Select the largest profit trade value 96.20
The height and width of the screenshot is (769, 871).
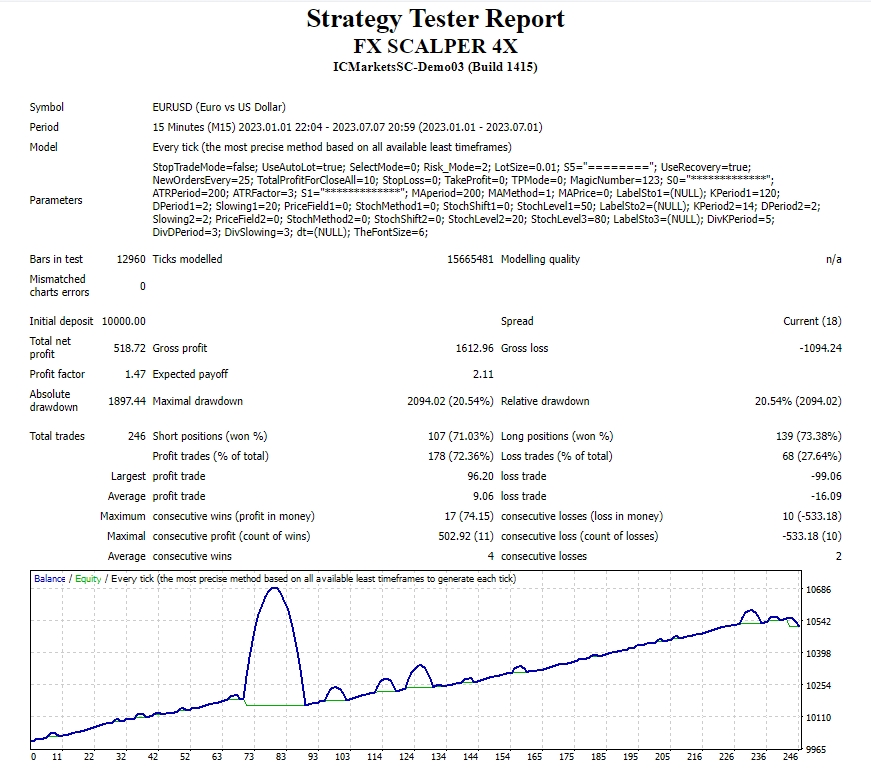[480, 476]
